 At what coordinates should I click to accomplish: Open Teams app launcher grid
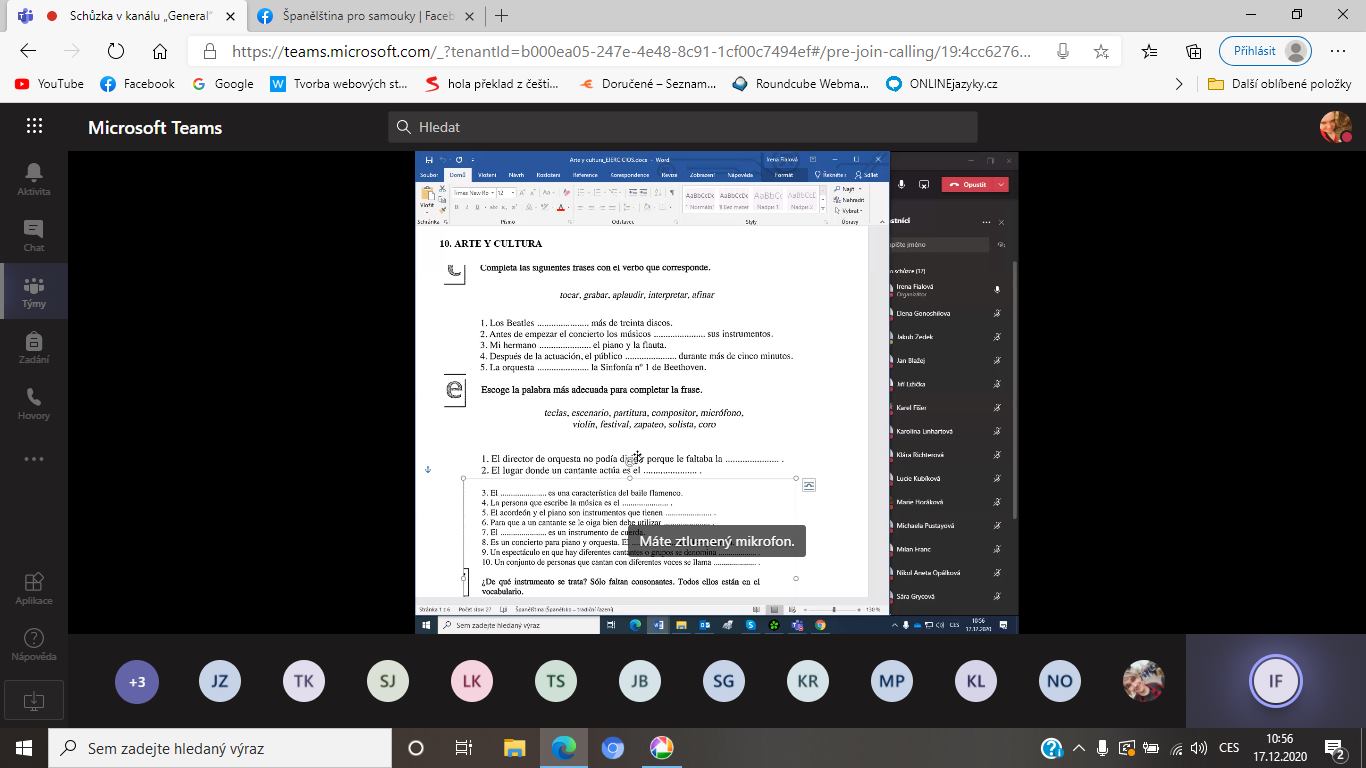[x=34, y=126]
